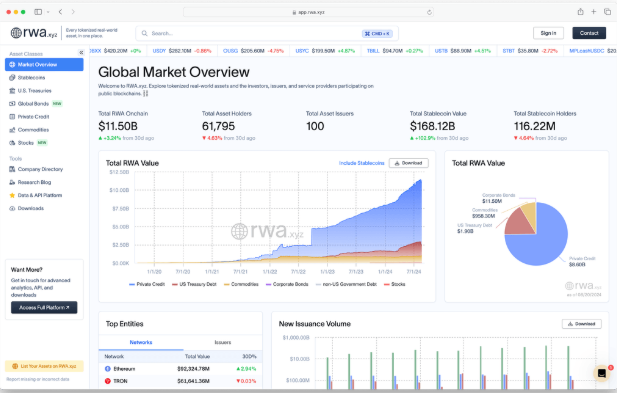Viewport: 617px width, 393px height.
Task: Collapse the sidebar with the double-chevron icon
Action: pos(81,52)
